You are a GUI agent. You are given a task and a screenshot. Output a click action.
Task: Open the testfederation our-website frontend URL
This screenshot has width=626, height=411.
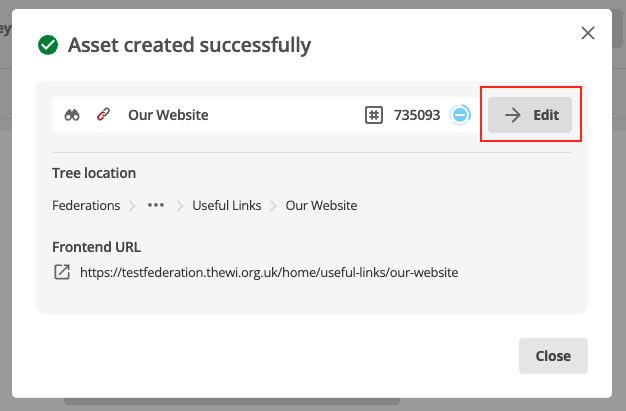tap(269, 272)
